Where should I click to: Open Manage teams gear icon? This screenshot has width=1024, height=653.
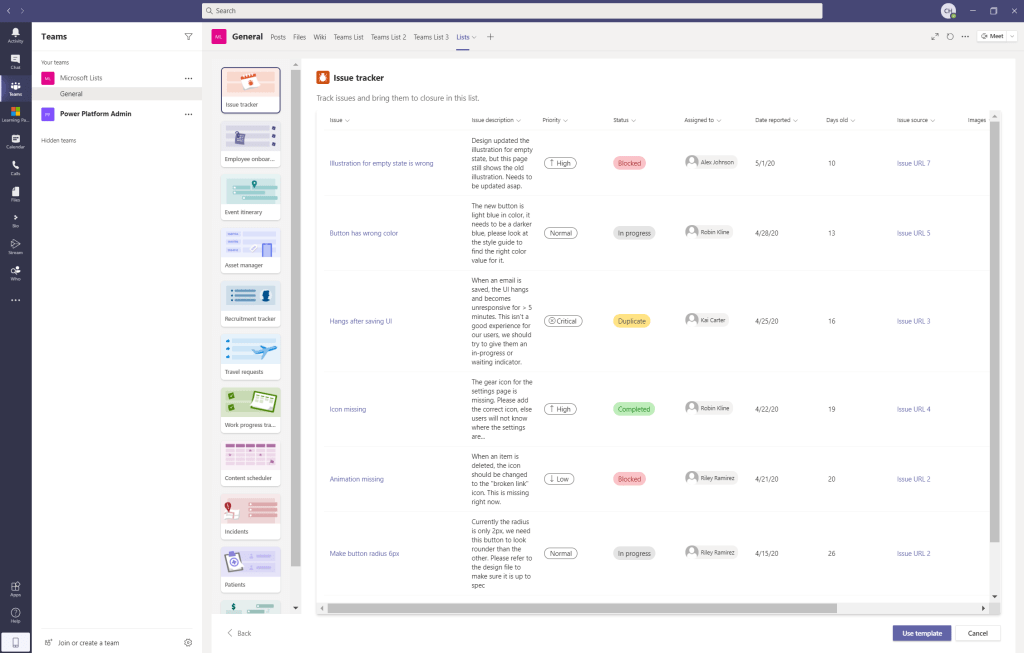point(188,643)
